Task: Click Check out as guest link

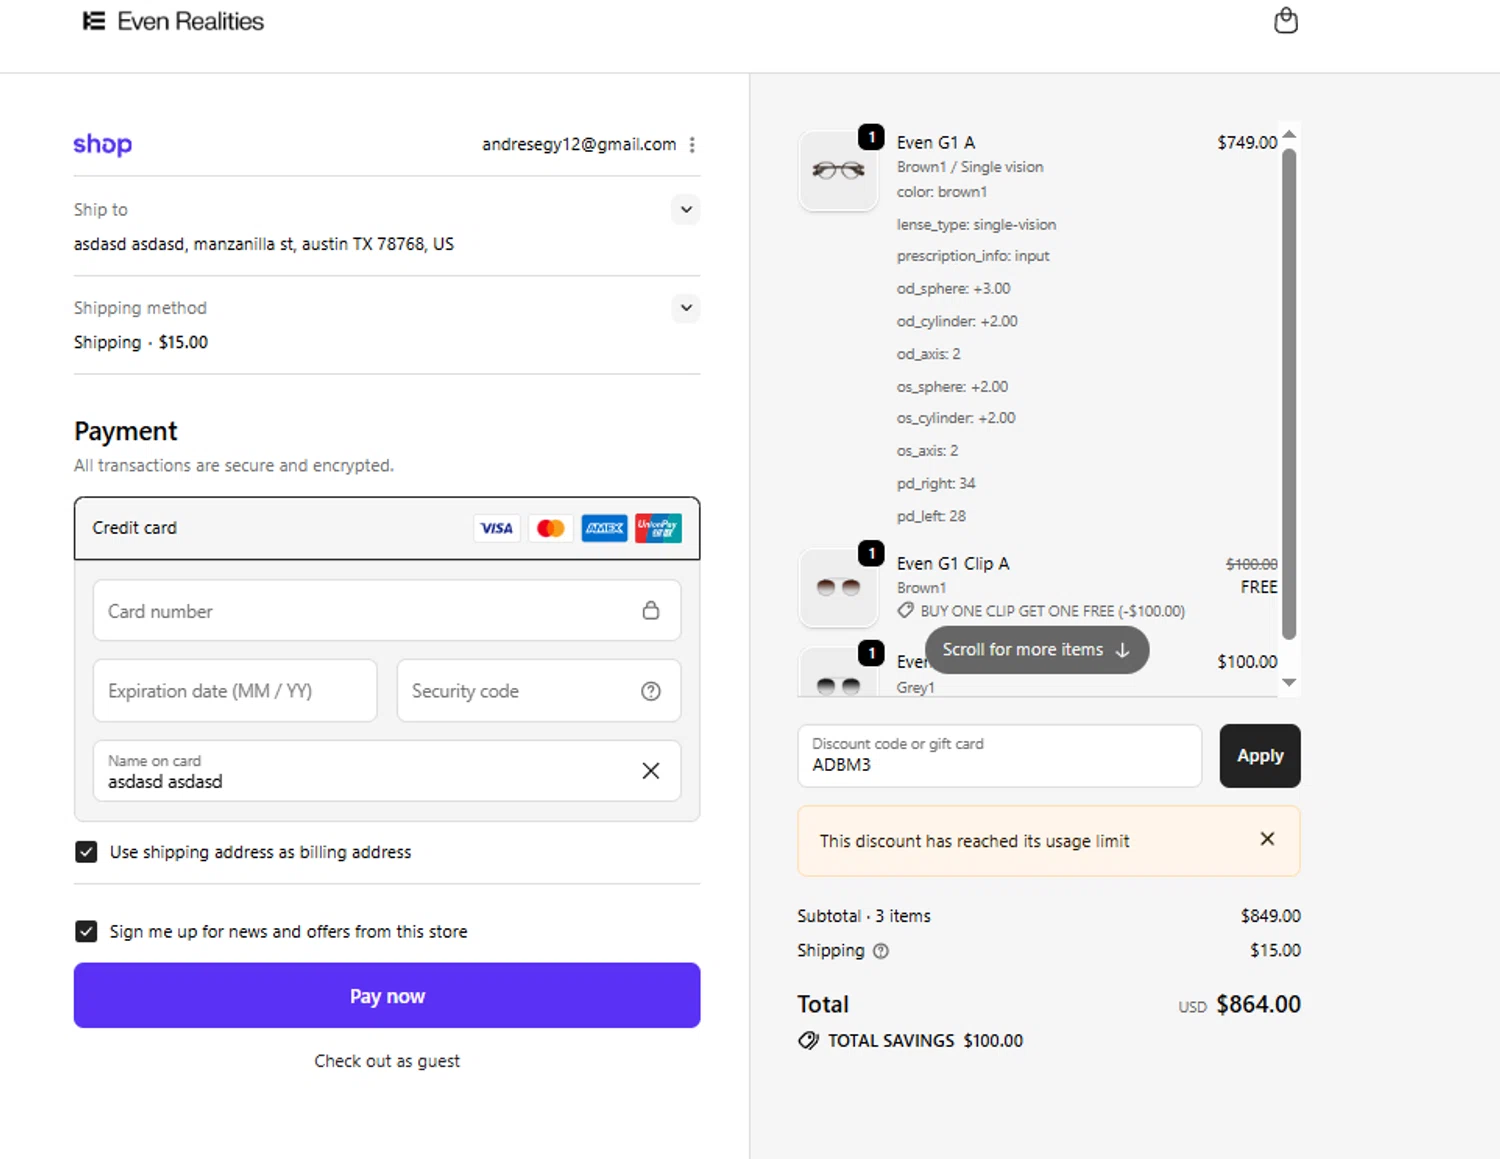Action: click(387, 1061)
